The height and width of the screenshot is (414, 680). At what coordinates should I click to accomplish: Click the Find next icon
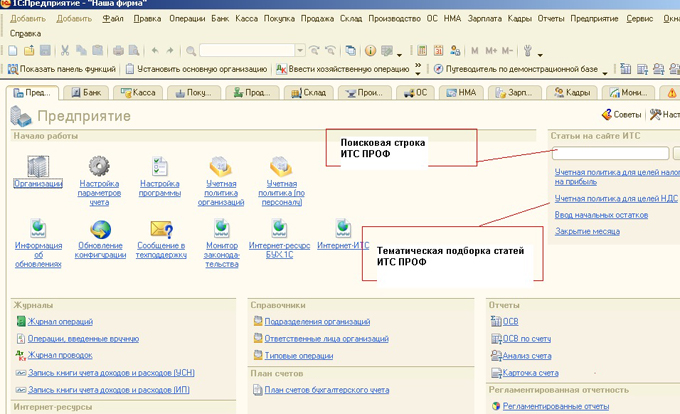tap(314, 51)
